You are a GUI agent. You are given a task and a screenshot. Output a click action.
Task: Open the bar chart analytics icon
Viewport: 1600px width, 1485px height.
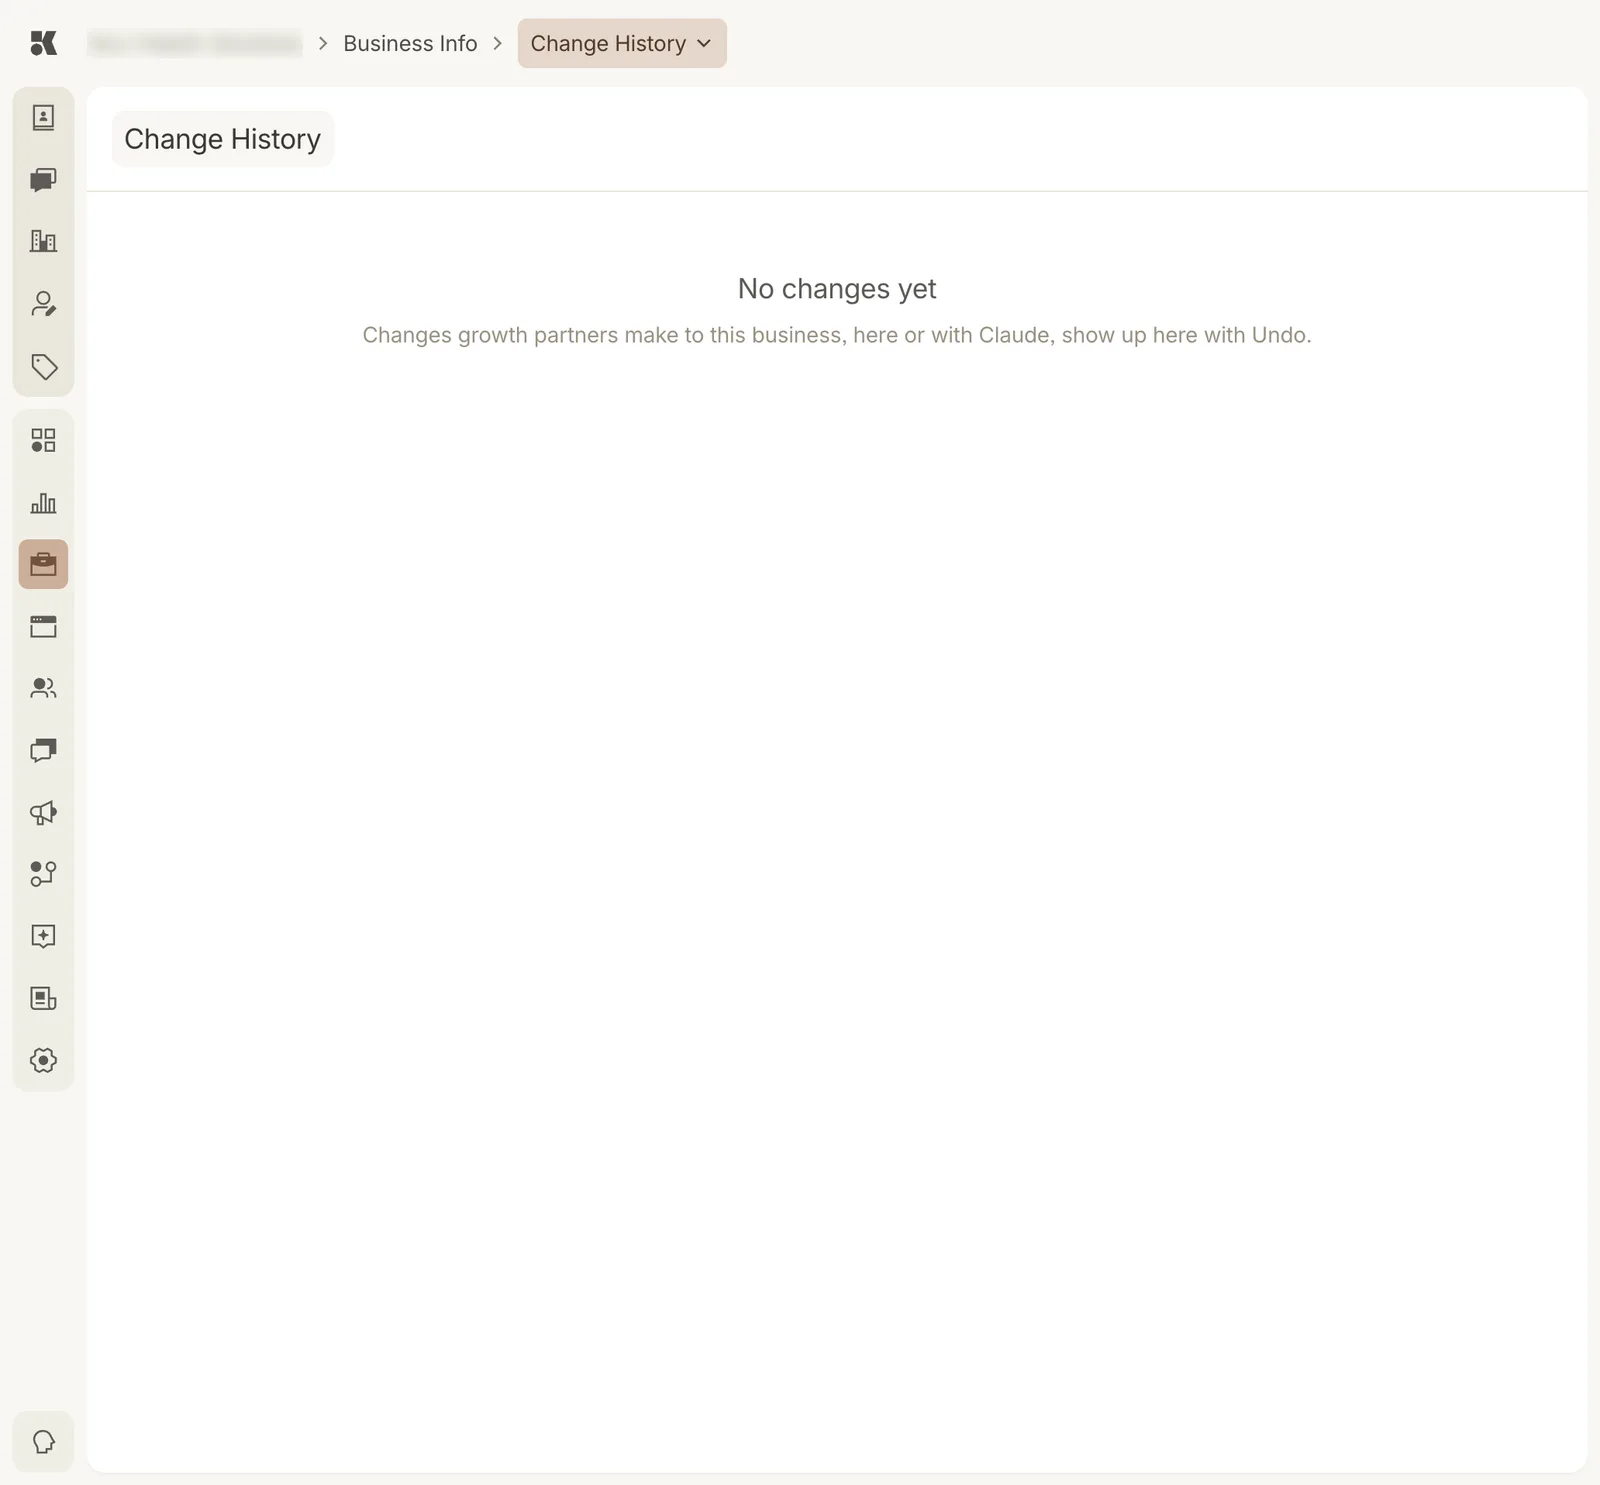[x=43, y=502]
